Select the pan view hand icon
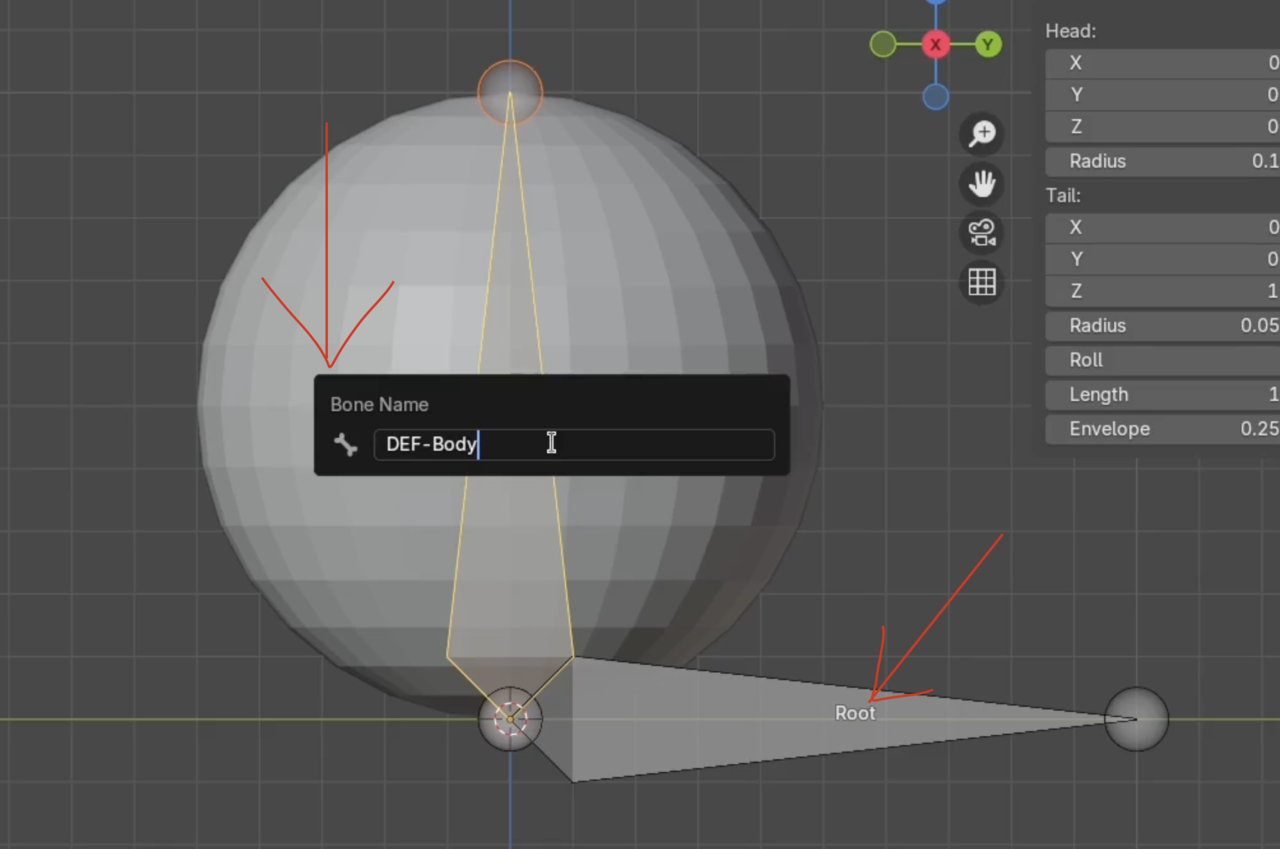1280x849 pixels. pyautogui.click(x=982, y=184)
